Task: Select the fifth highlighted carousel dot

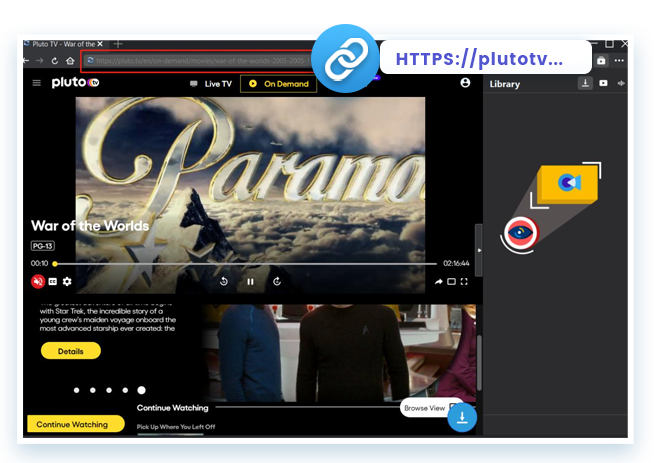Action: (141, 390)
